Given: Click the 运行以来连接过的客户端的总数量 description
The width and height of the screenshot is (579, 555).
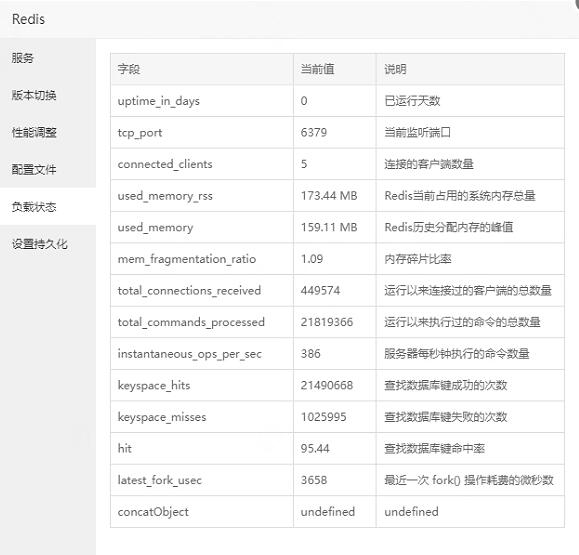Looking at the screenshot, I should coord(468,291).
